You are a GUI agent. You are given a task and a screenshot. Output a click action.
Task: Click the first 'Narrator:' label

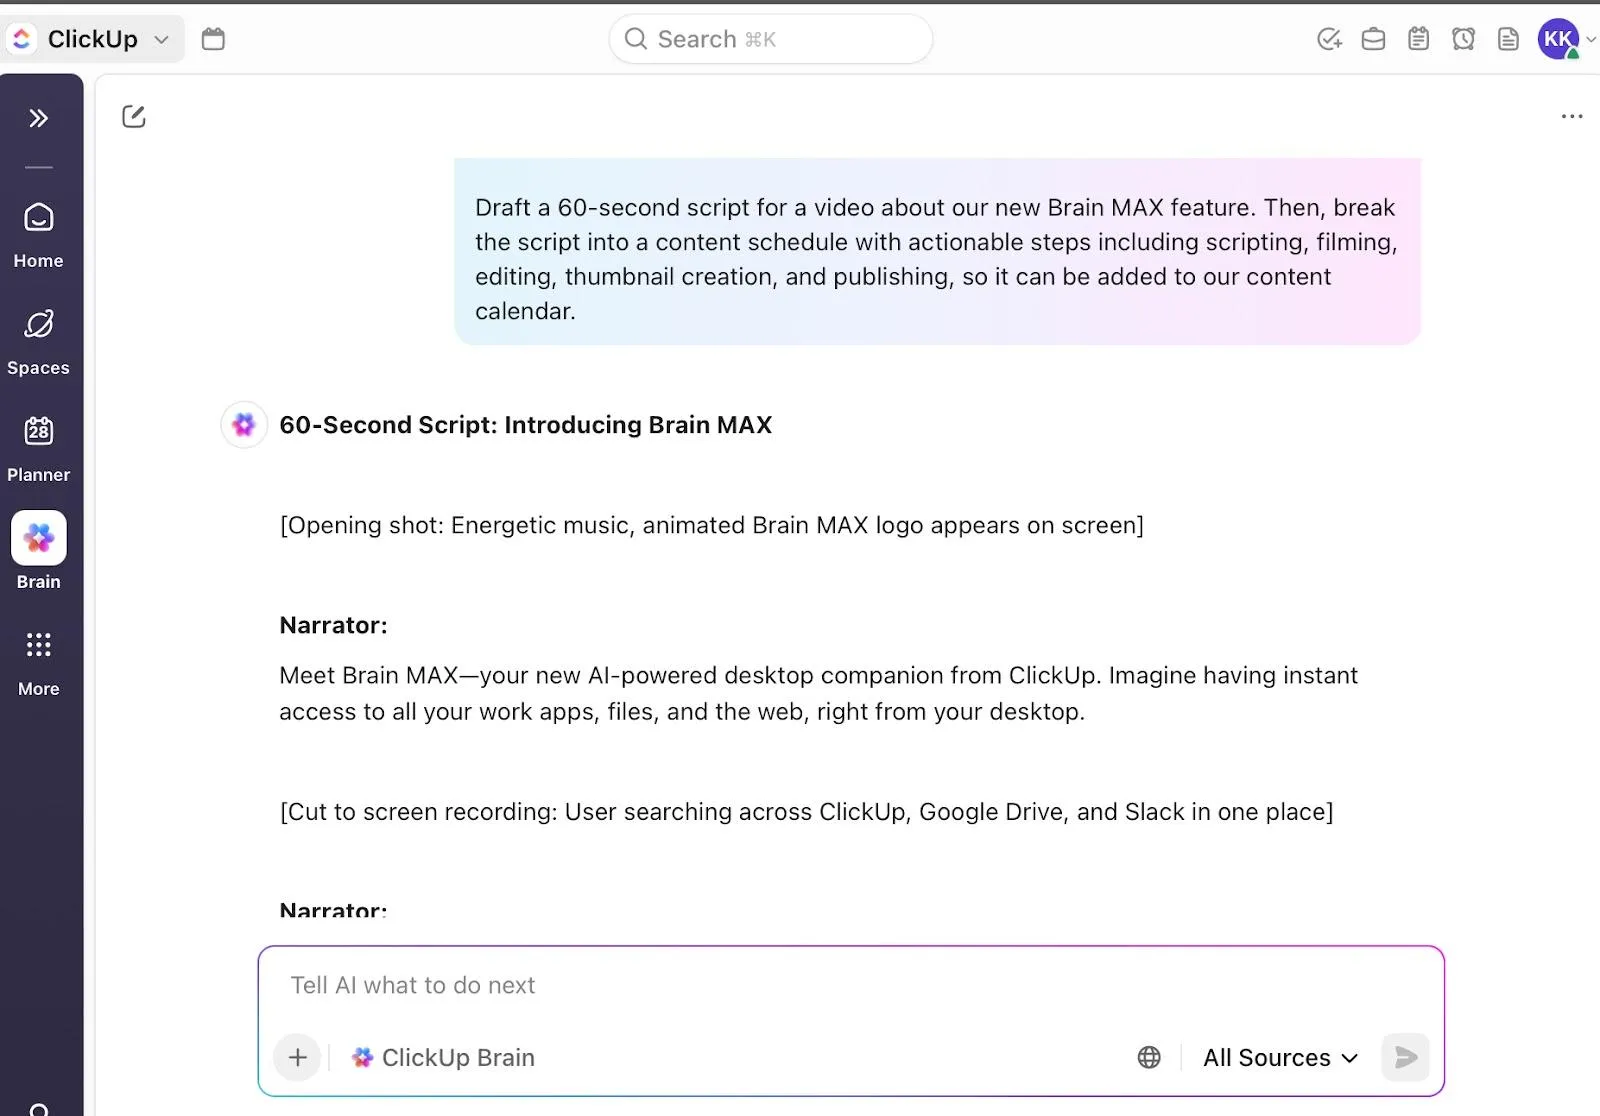coord(333,625)
